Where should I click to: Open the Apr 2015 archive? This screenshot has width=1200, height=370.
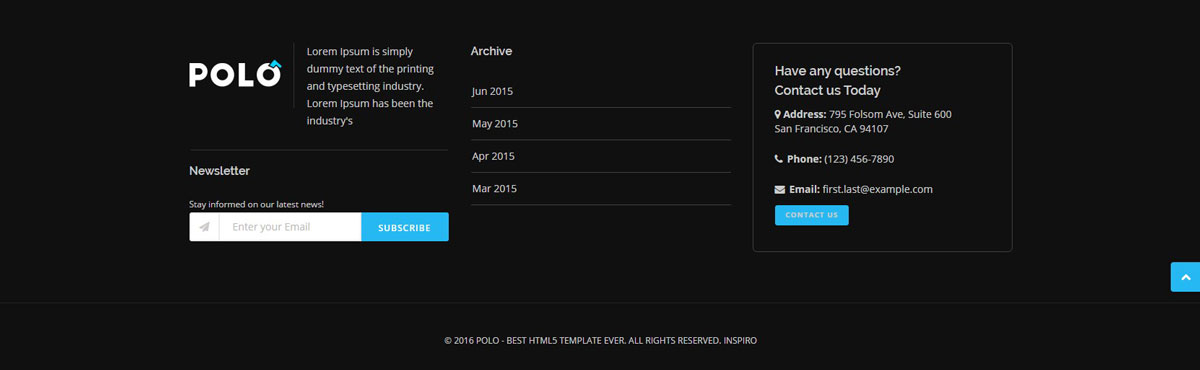tap(494, 156)
